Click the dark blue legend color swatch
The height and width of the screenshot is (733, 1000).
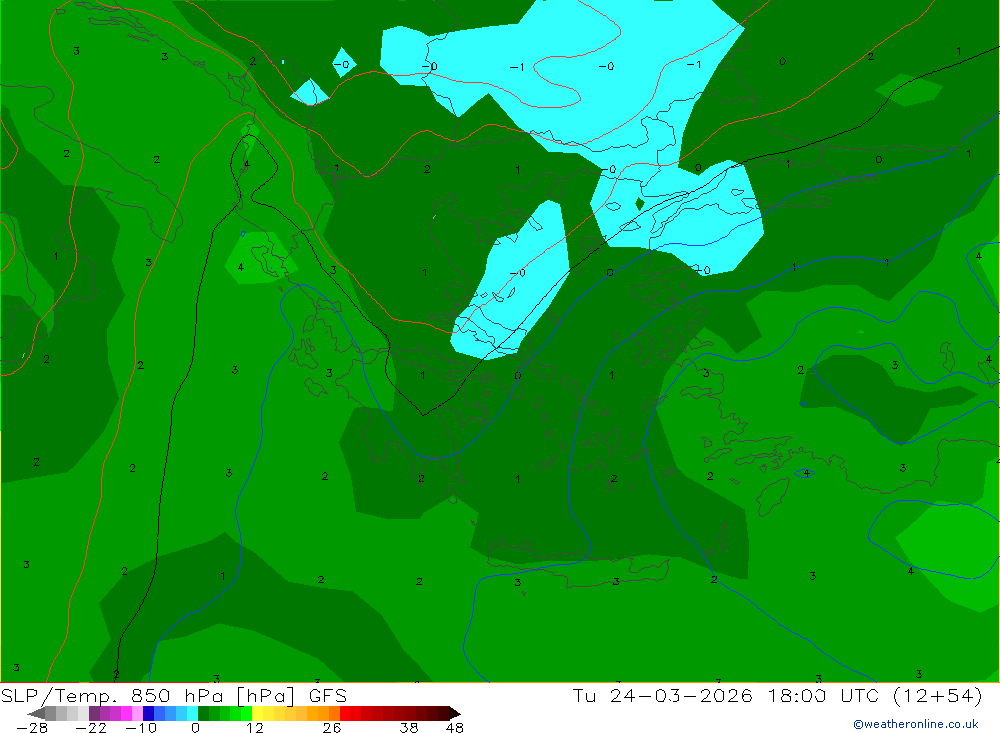click(148, 713)
